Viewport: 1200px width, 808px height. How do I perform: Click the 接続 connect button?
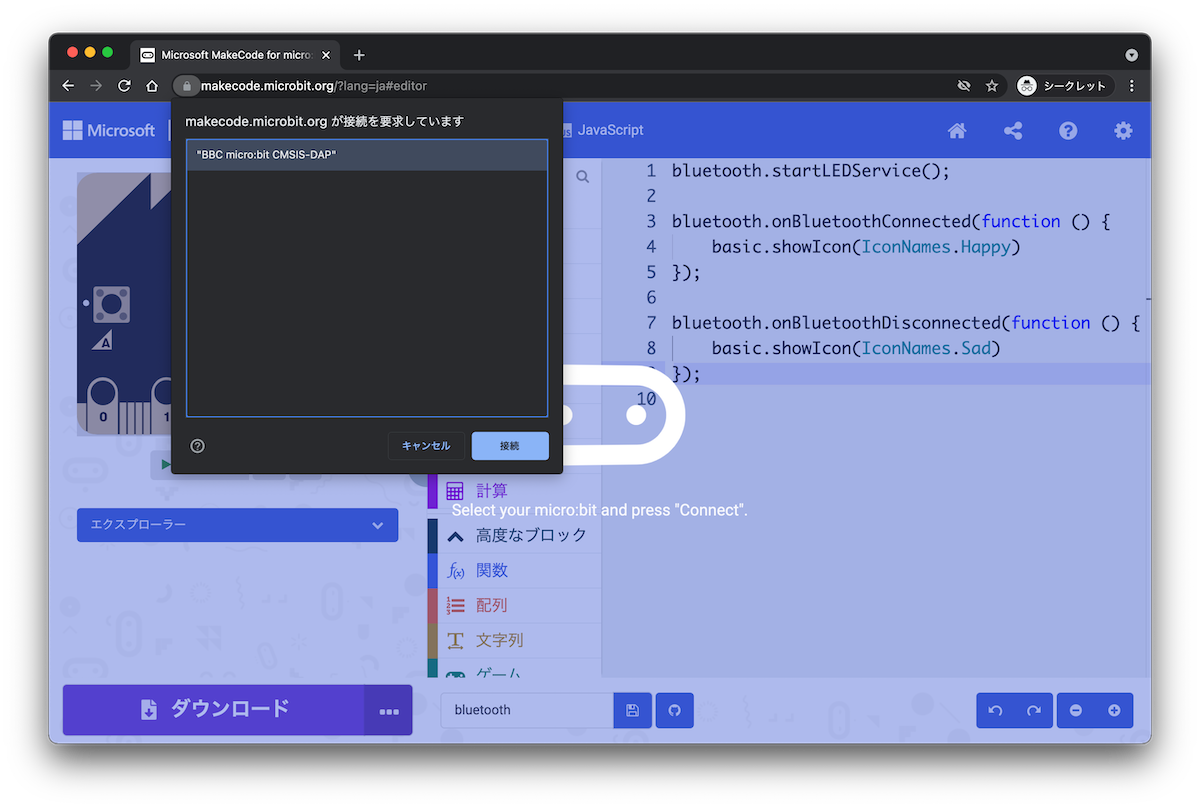point(510,446)
